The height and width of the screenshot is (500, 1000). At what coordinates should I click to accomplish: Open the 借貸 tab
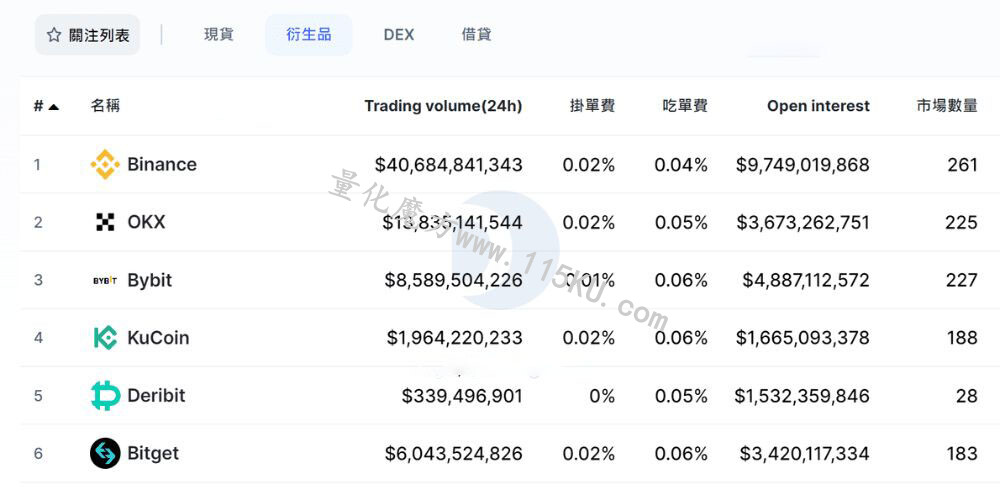tap(476, 34)
